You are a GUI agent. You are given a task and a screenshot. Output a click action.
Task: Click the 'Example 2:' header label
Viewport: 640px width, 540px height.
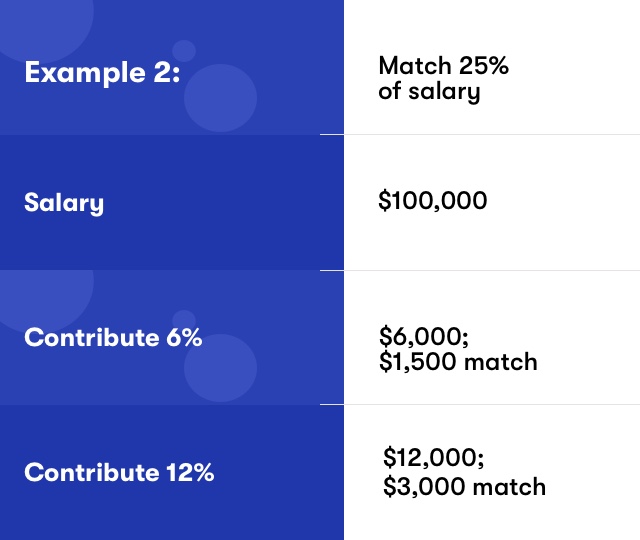coord(102,73)
